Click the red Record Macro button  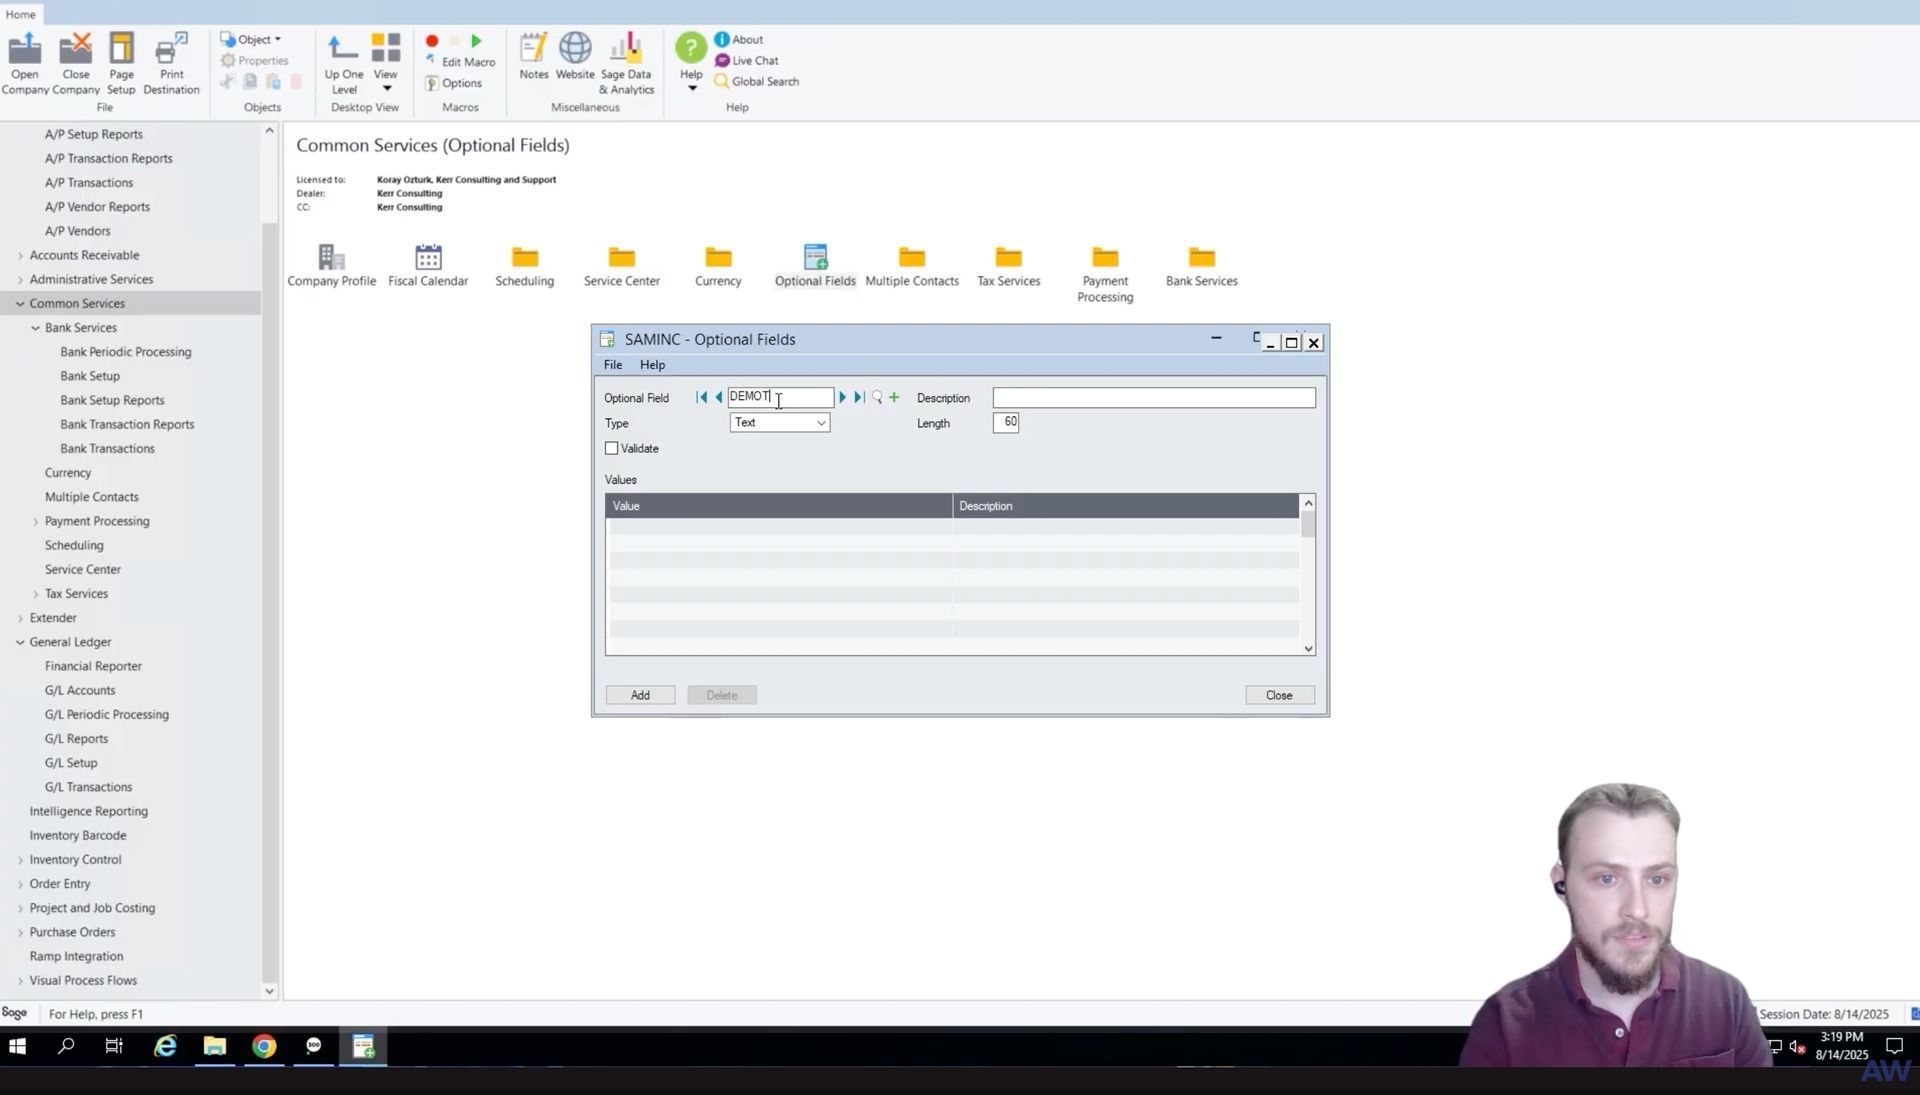[x=432, y=41]
